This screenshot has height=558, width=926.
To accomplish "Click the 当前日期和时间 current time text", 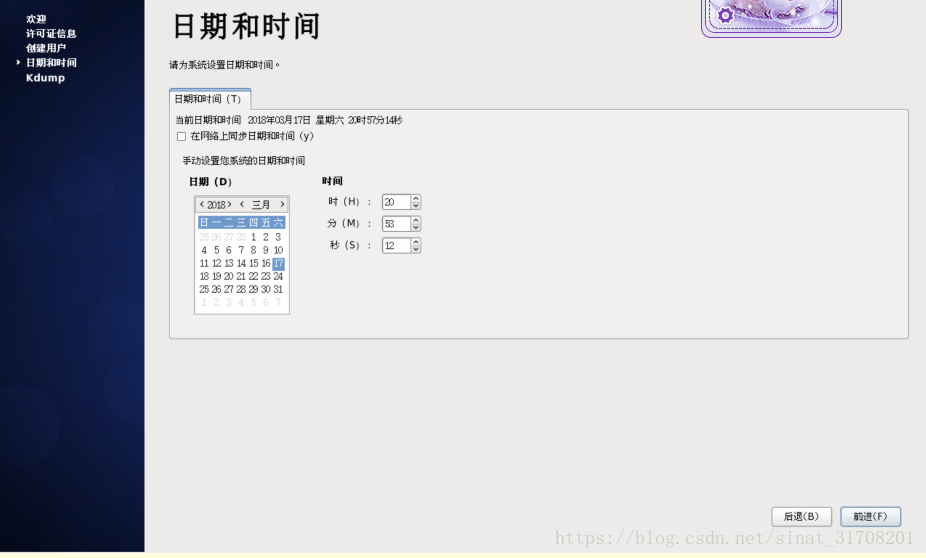I will pos(289,120).
